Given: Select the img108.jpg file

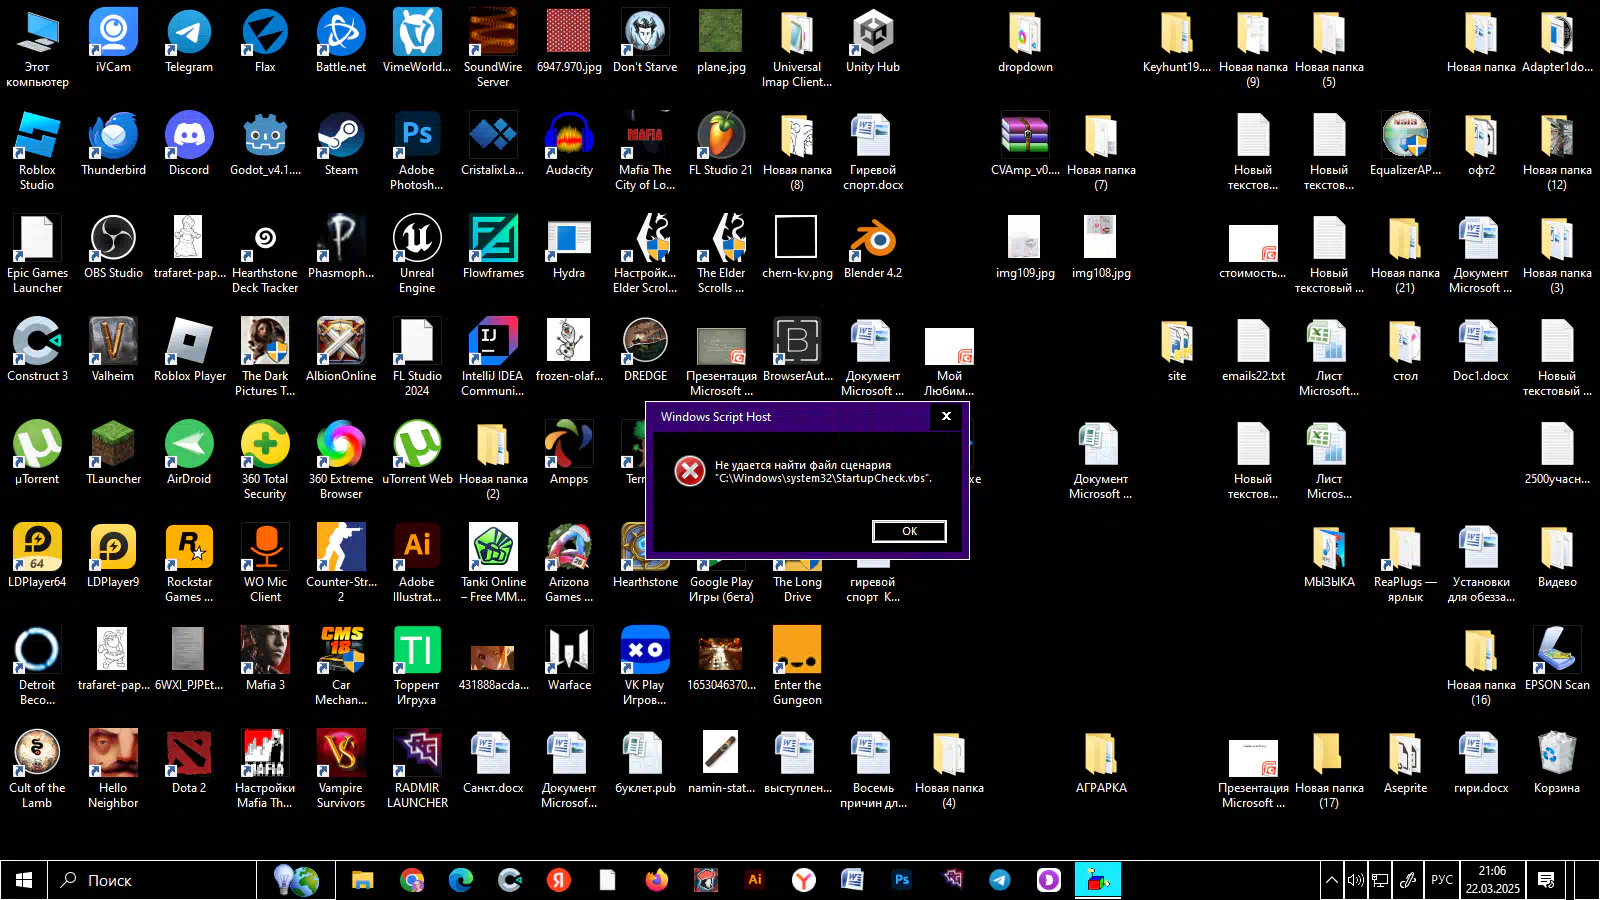Looking at the screenshot, I should click(1101, 248).
